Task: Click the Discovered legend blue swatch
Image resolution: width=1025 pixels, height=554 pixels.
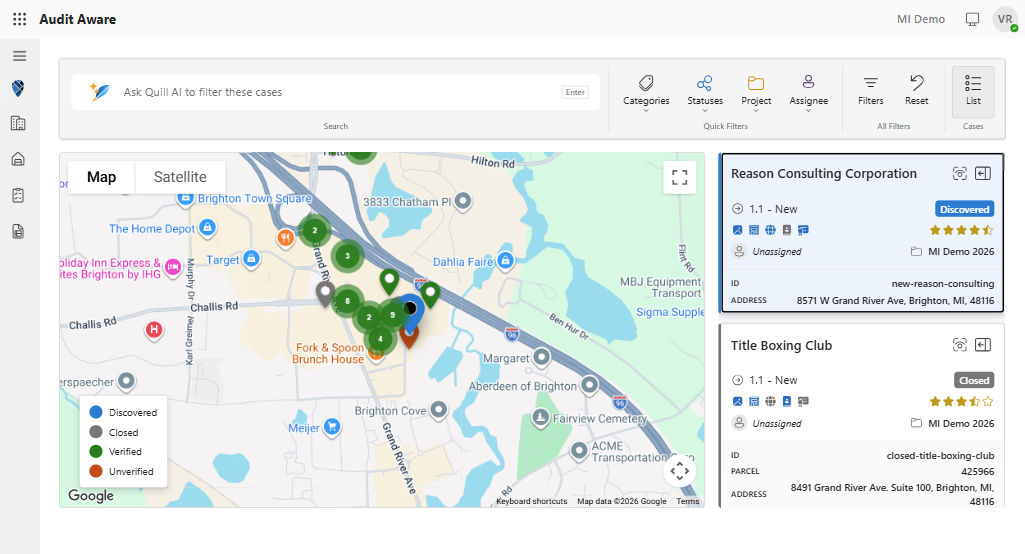Action: (x=96, y=412)
